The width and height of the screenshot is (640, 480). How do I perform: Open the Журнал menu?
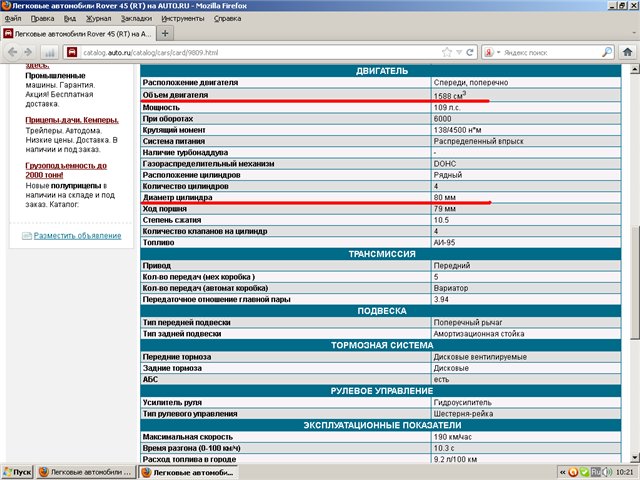click(x=98, y=18)
